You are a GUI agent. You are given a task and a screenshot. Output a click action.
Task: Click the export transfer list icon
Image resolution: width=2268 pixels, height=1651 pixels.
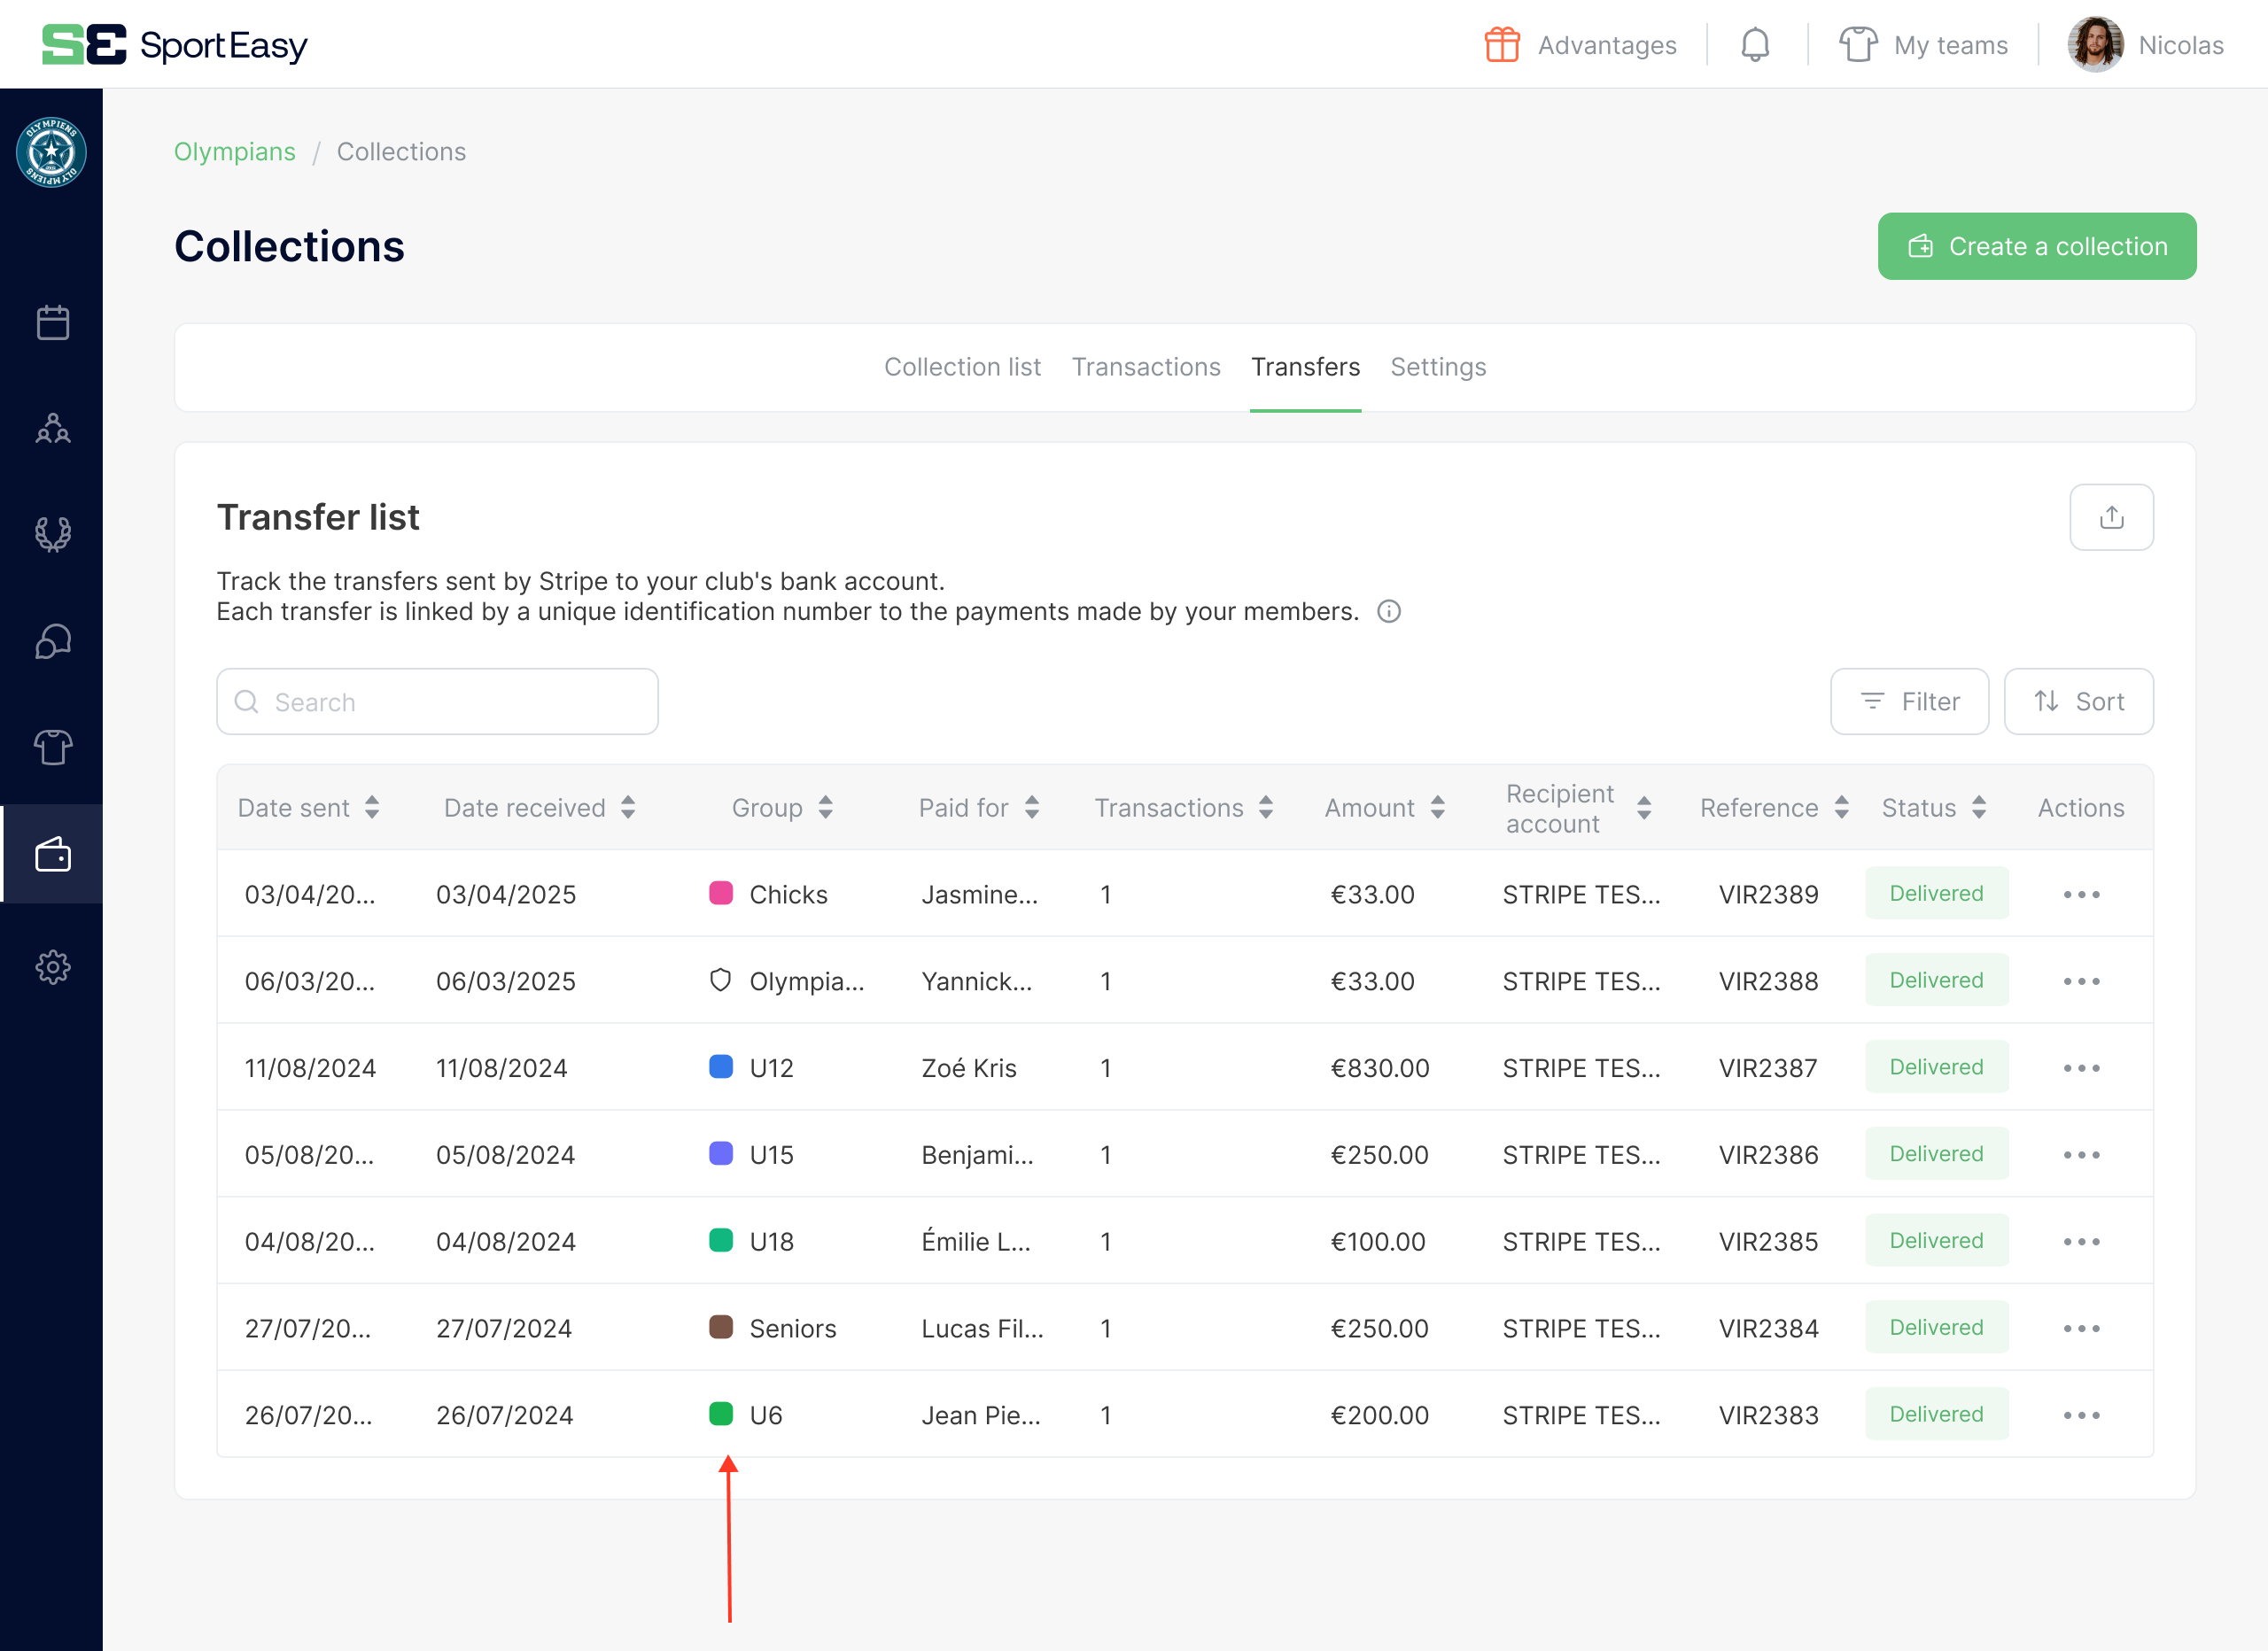[2110, 517]
